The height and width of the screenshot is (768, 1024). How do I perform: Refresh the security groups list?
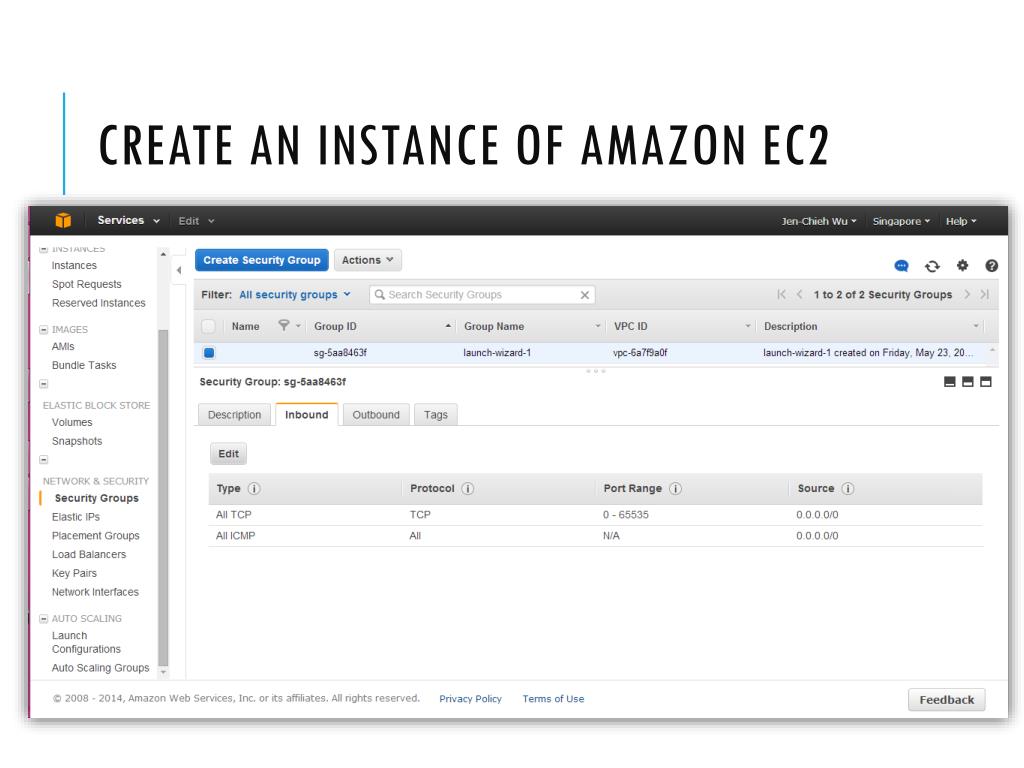point(932,266)
